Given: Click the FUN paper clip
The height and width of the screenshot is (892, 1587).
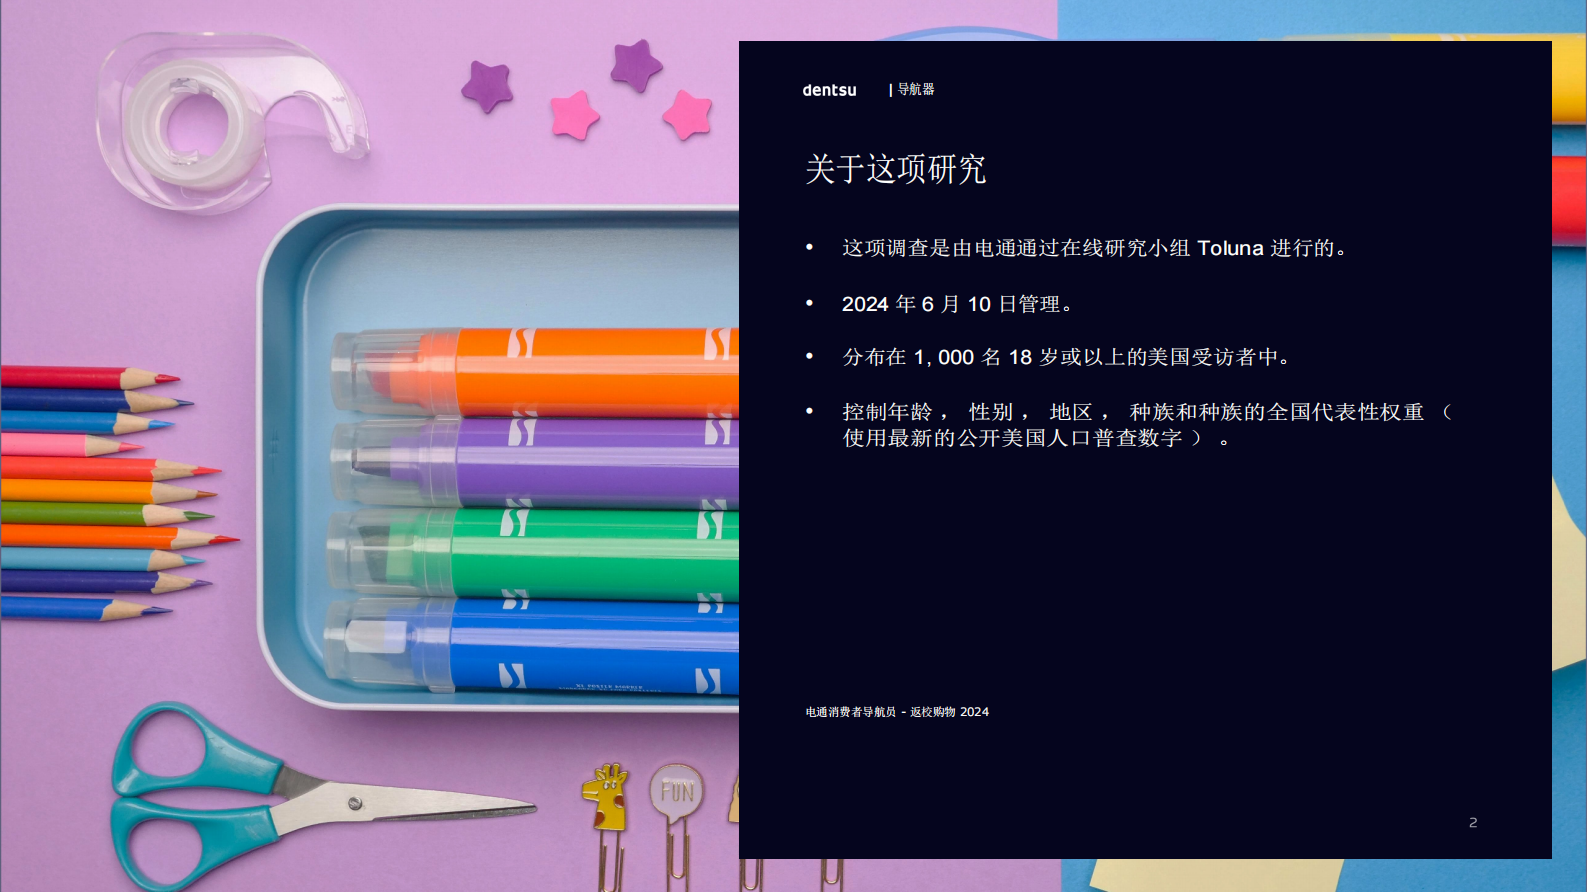Looking at the screenshot, I should tap(677, 792).
